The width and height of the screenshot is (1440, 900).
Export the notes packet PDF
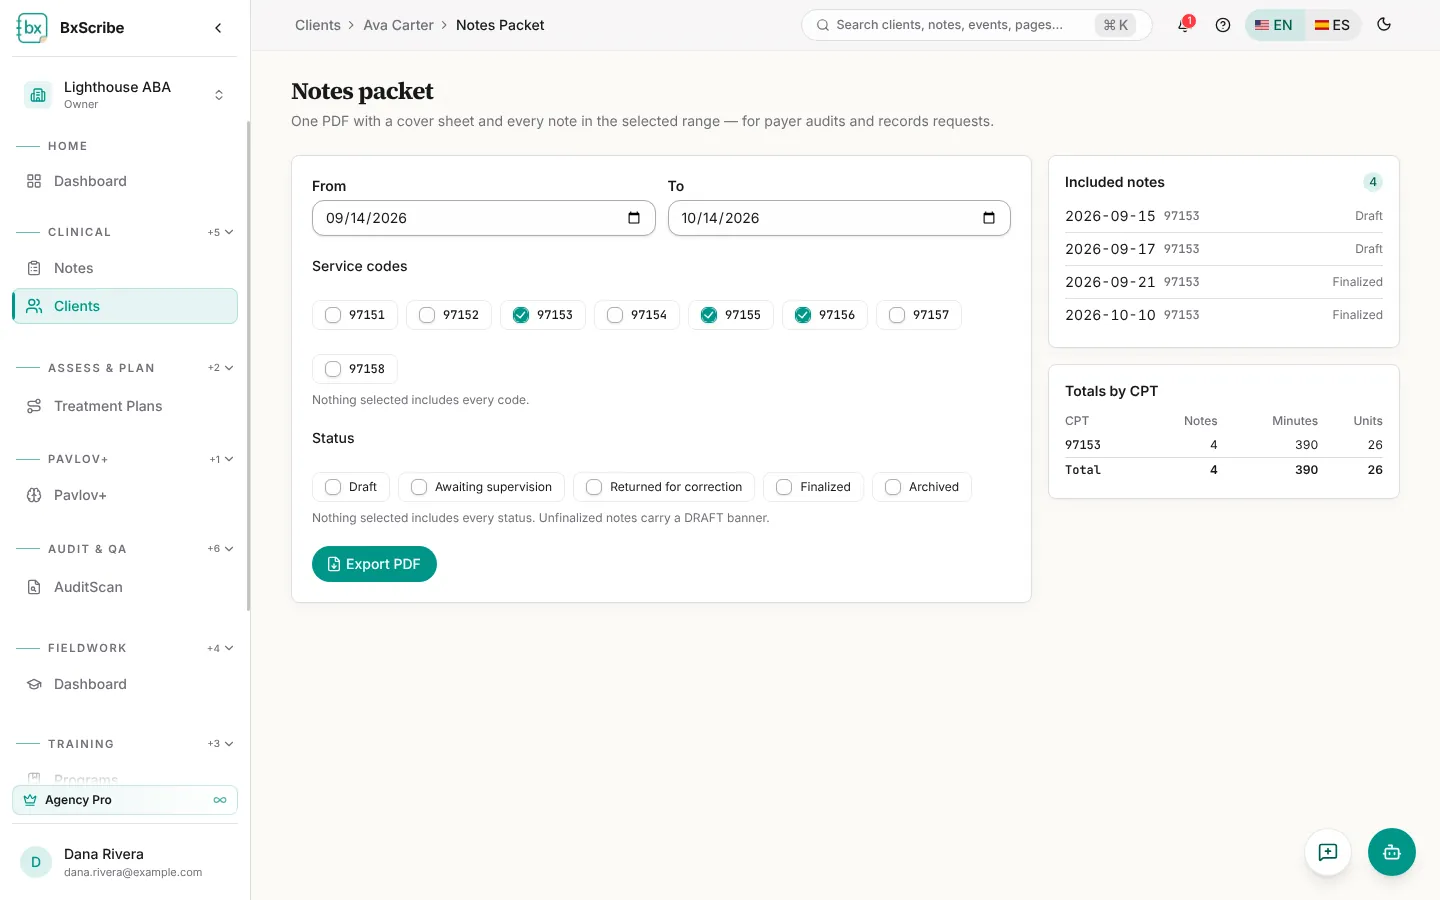374,564
